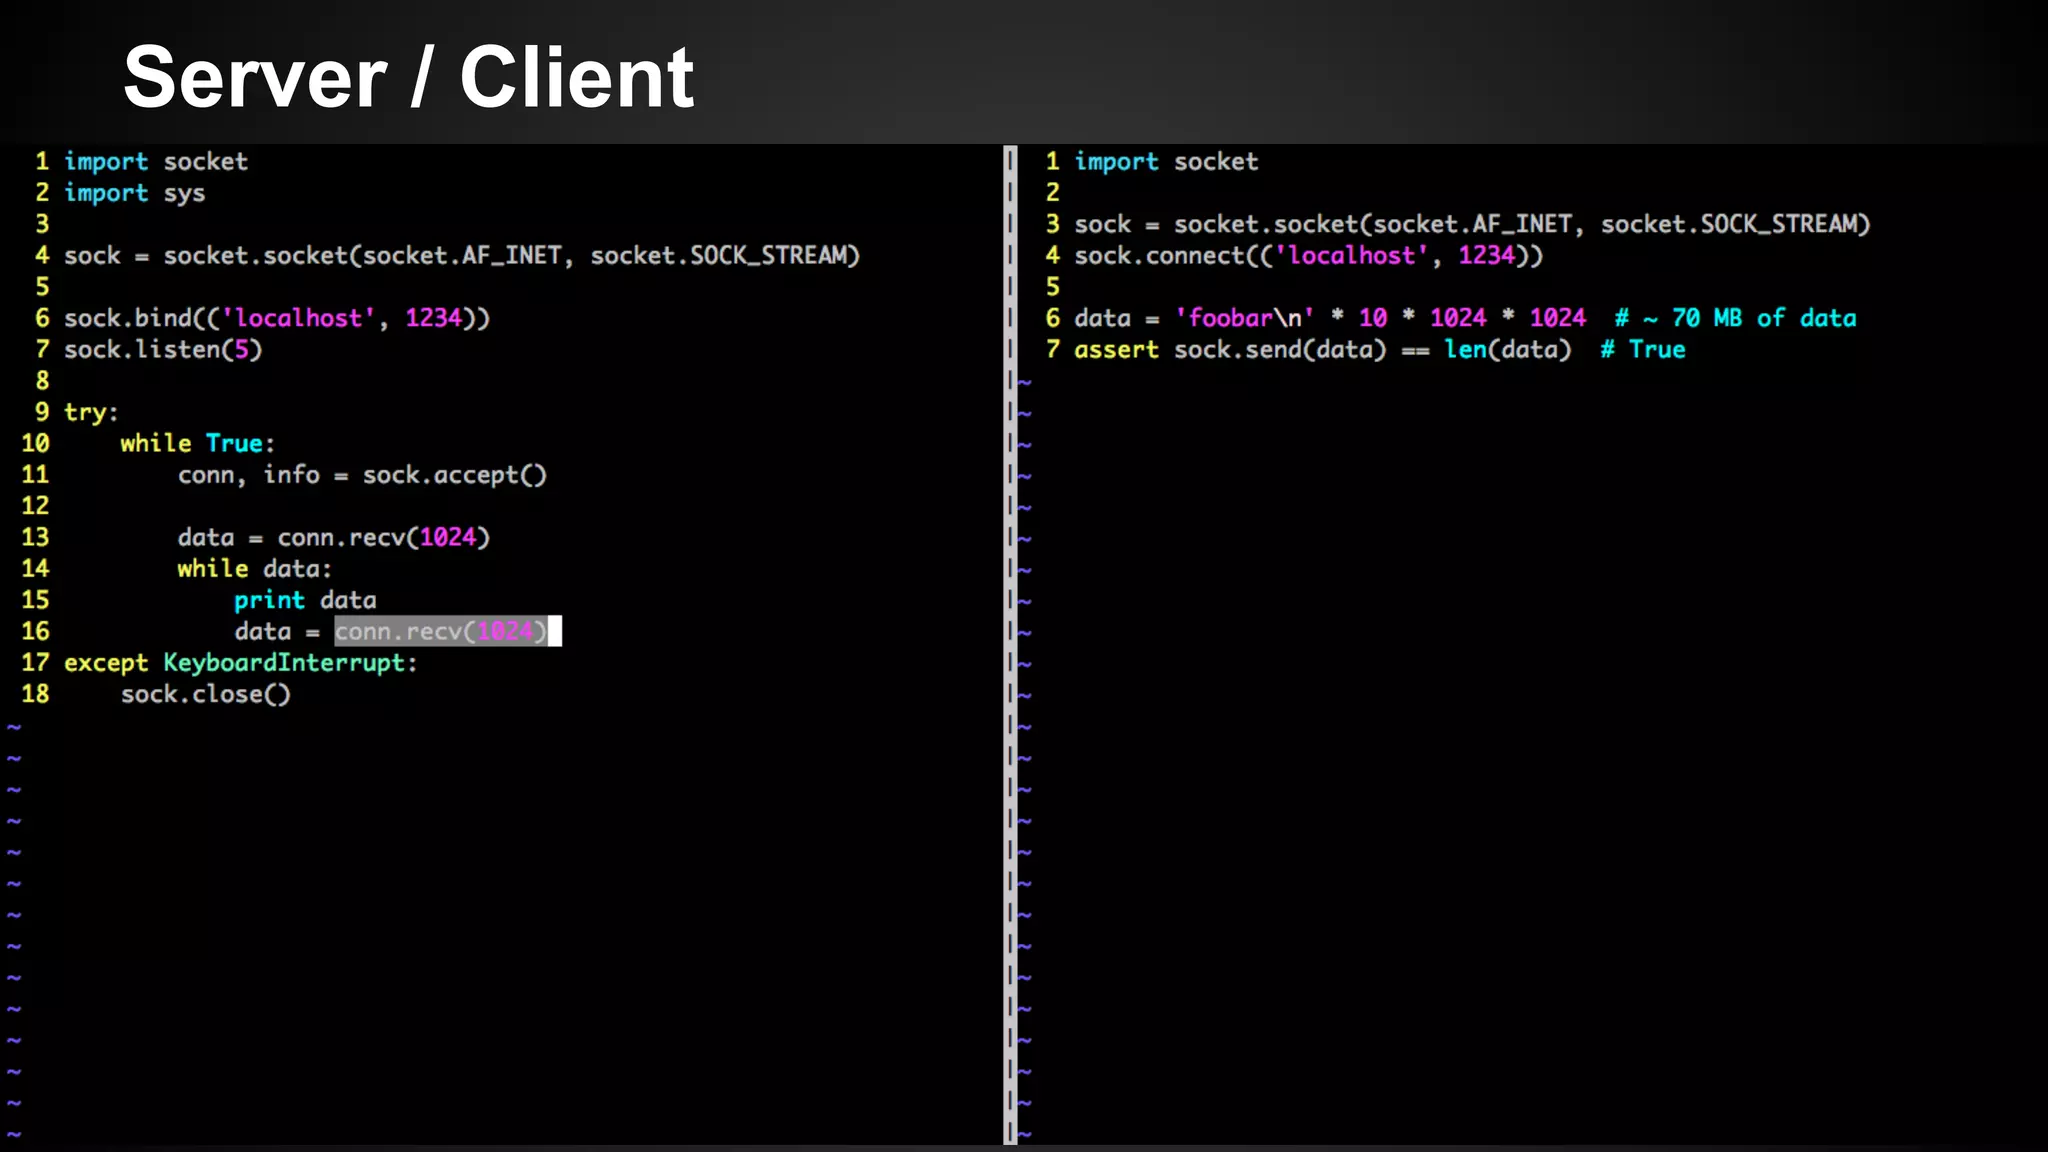Click 'import sys' in the server code
Viewport: 2048px width, 1152px height.
tap(135, 193)
